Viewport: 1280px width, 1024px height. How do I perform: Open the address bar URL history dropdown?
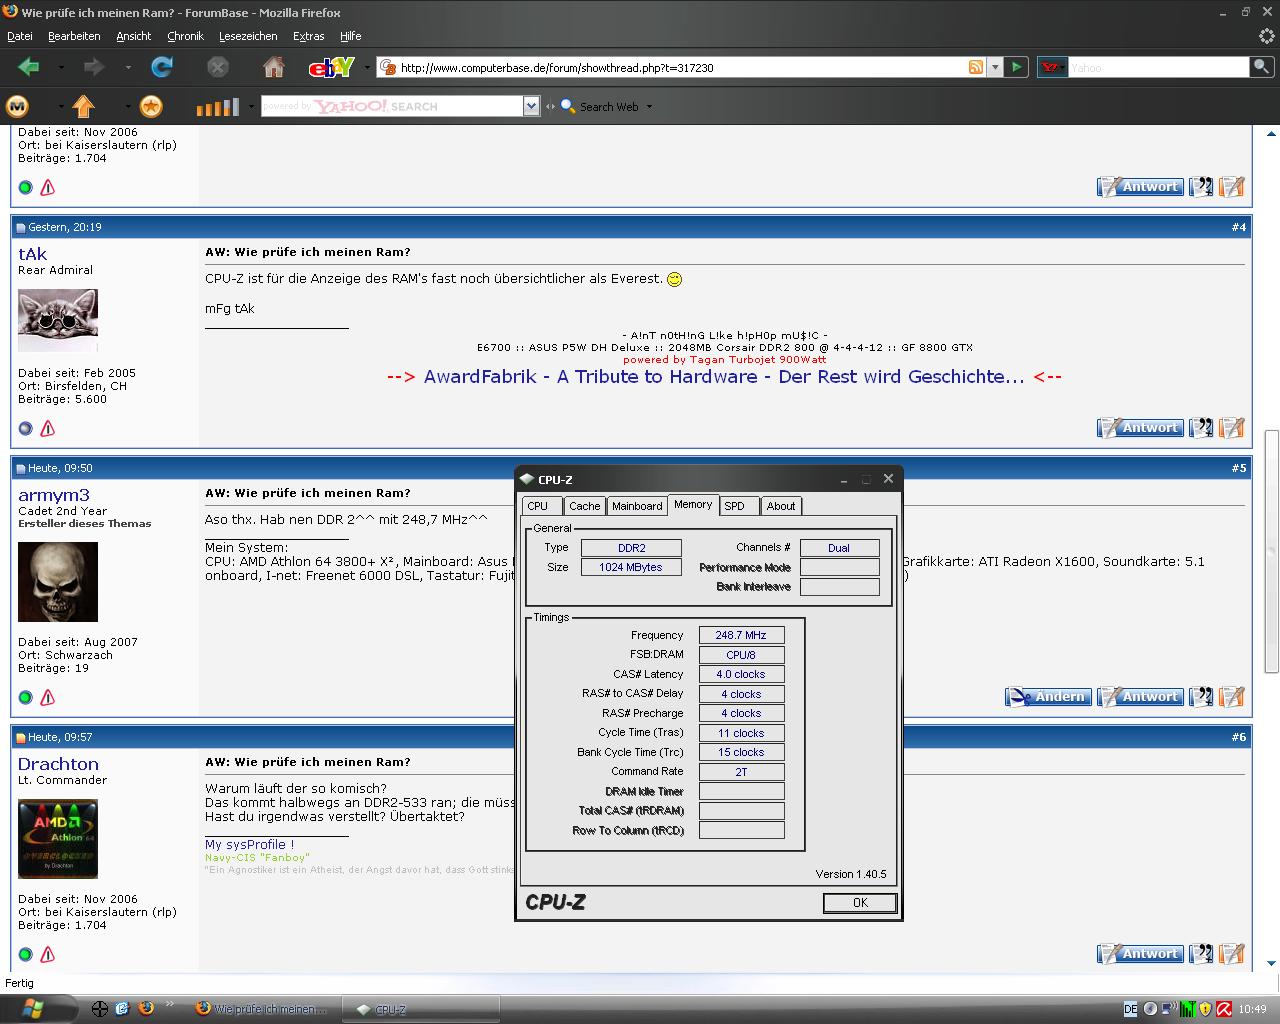pyautogui.click(x=994, y=67)
